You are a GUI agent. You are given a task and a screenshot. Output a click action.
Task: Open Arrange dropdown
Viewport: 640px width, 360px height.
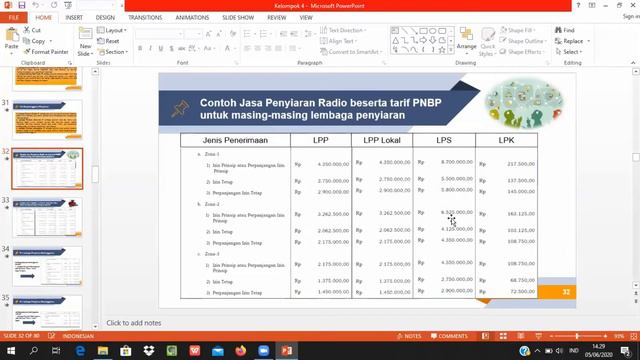pos(467,42)
